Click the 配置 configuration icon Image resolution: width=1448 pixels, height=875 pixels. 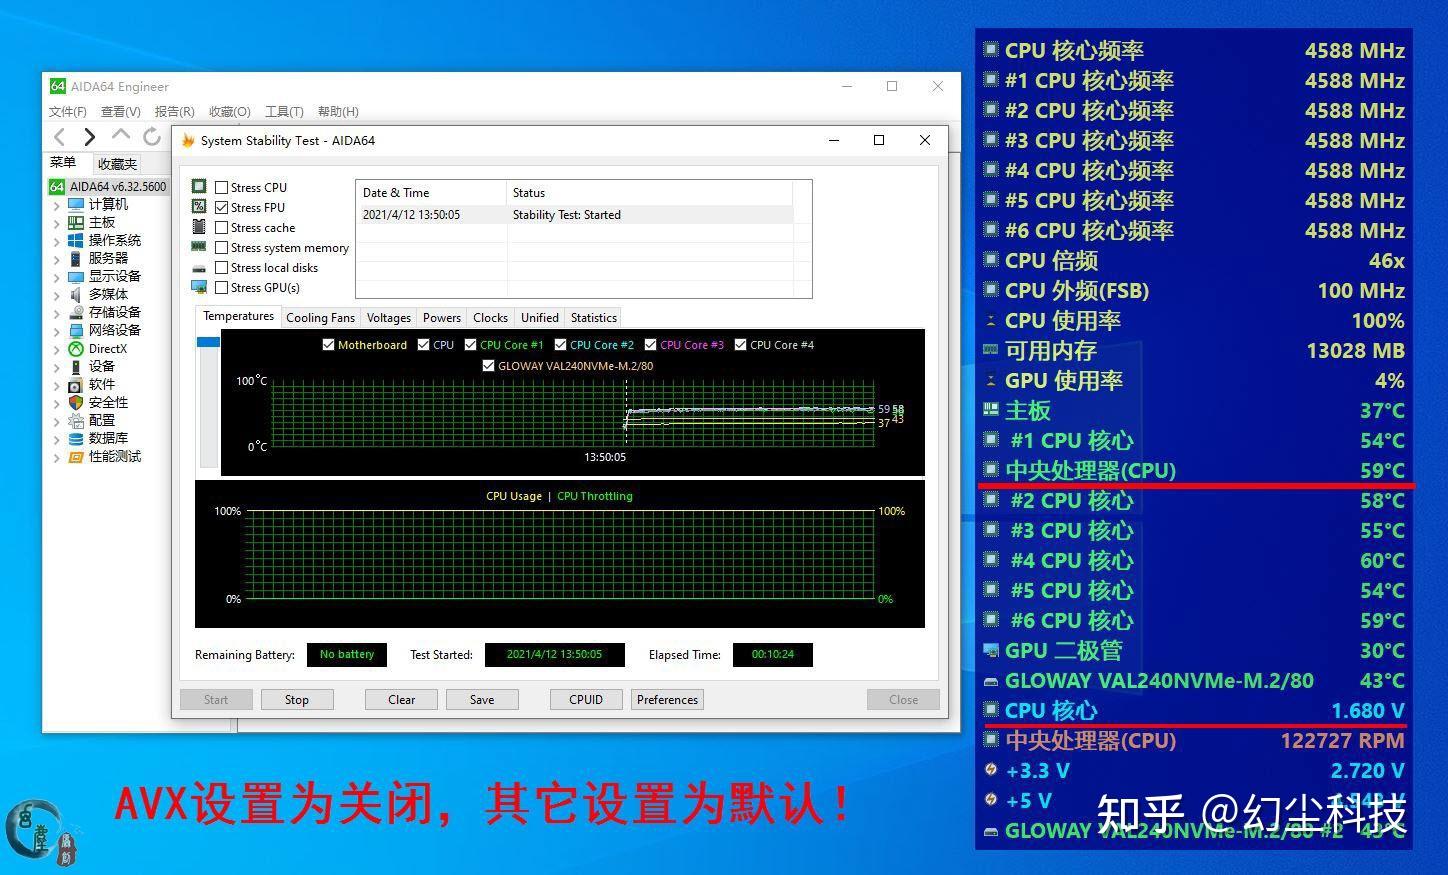tap(76, 420)
